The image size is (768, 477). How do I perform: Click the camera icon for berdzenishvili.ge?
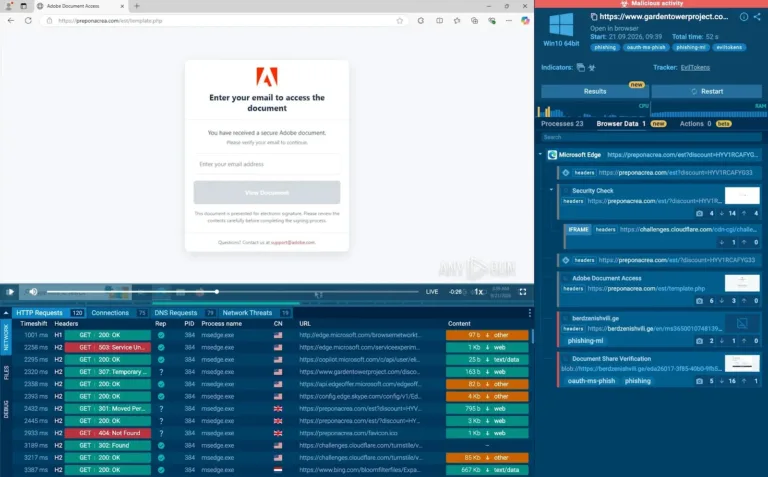click(x=699, y=341)
